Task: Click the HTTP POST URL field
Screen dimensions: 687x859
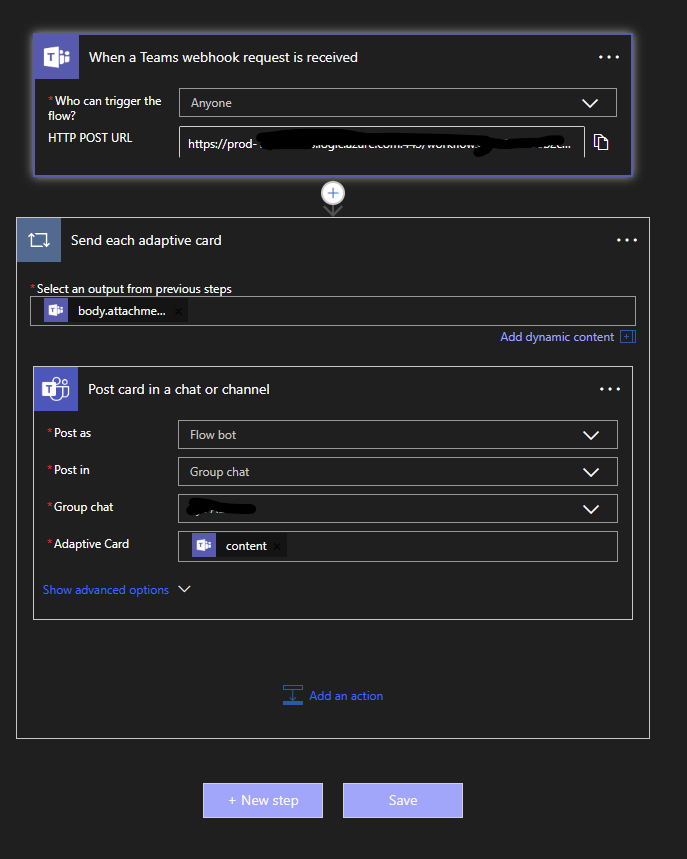Action: 381,142
